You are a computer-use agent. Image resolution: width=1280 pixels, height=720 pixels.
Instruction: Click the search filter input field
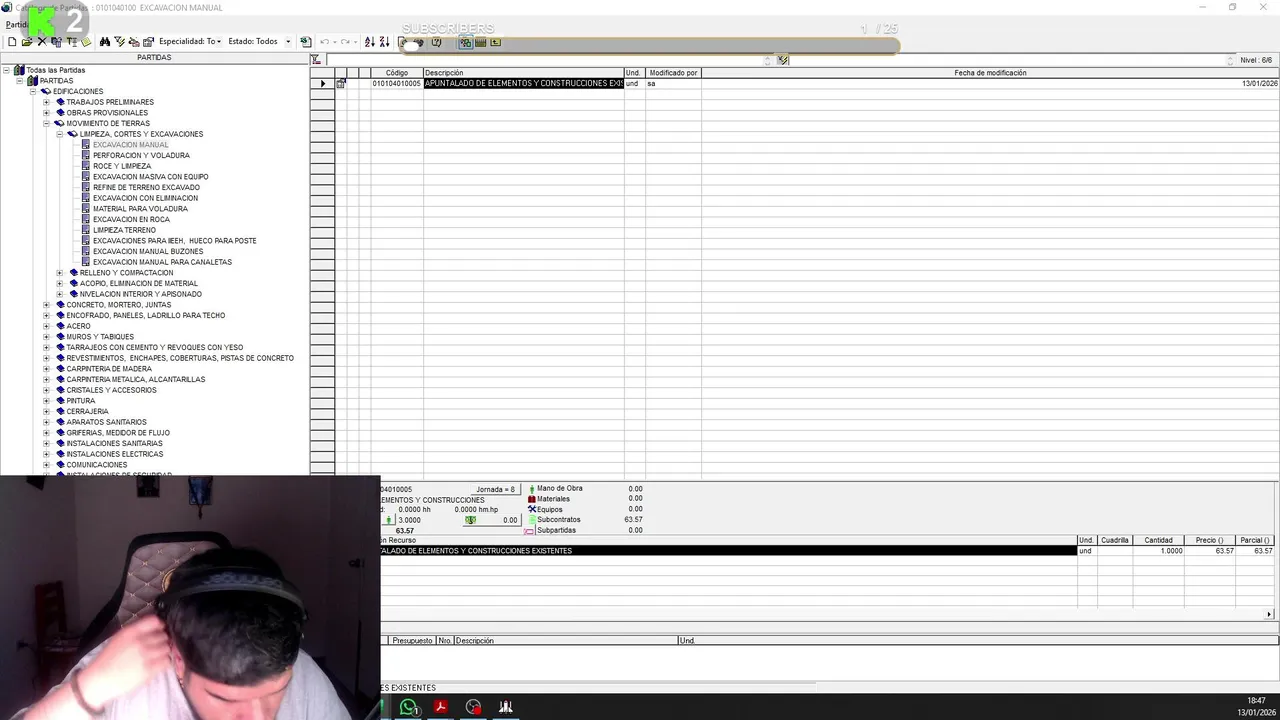coord(548,60)
